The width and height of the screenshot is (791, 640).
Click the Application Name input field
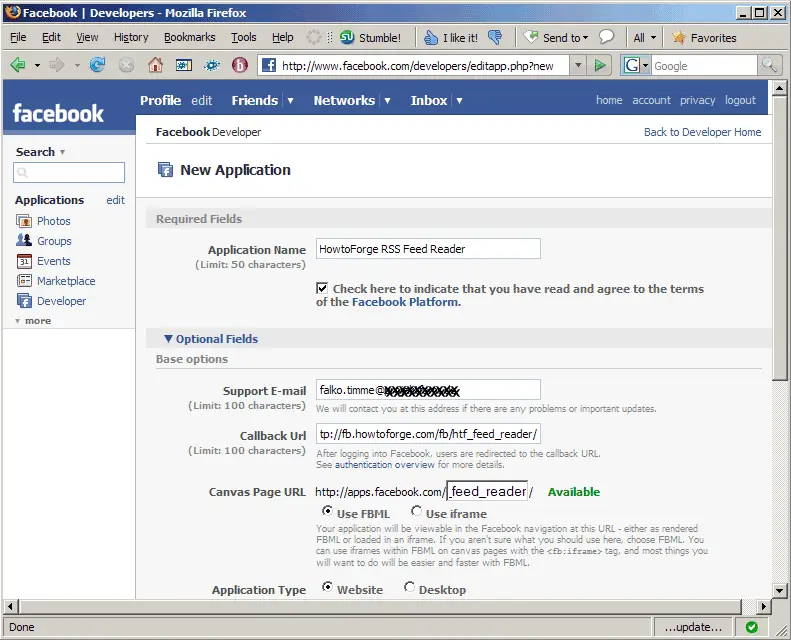[428, 249]
